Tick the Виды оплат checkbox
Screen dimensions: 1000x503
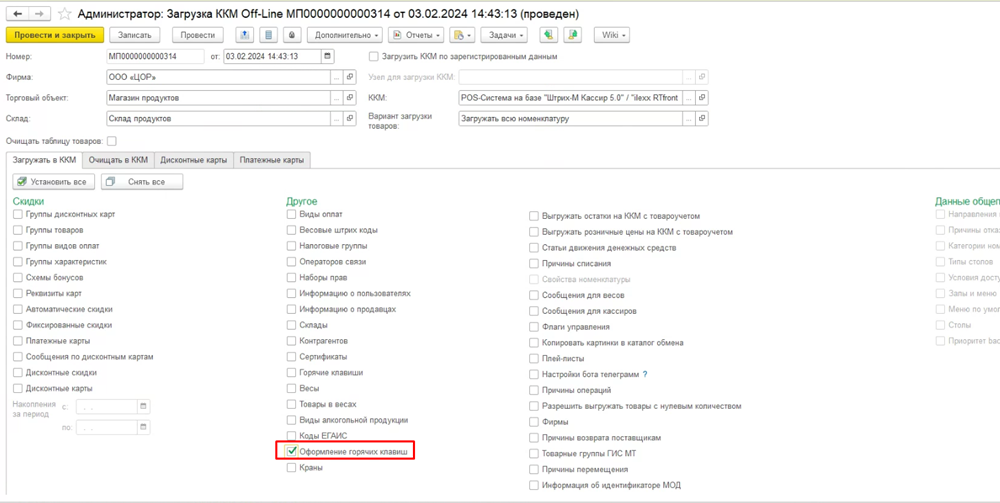(x=292, y=215)
